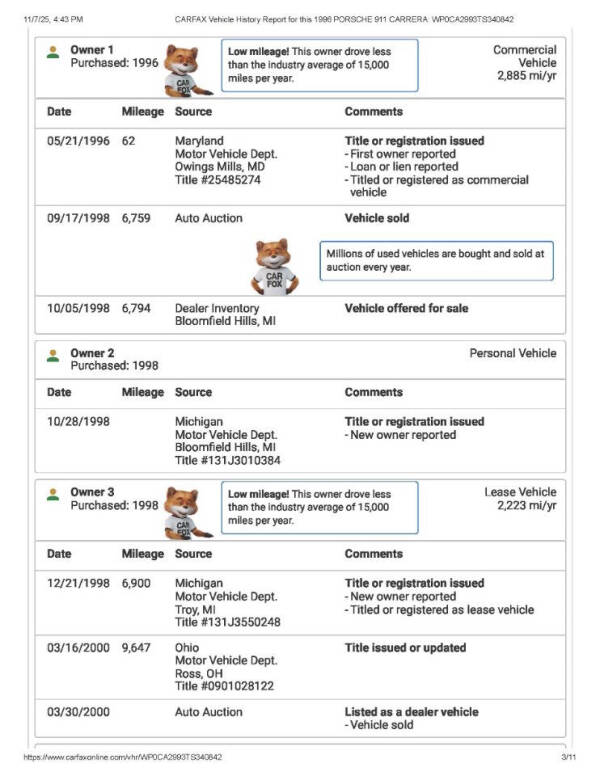
Task: Select Michigan Title #131J3010384
Action: 228,460
